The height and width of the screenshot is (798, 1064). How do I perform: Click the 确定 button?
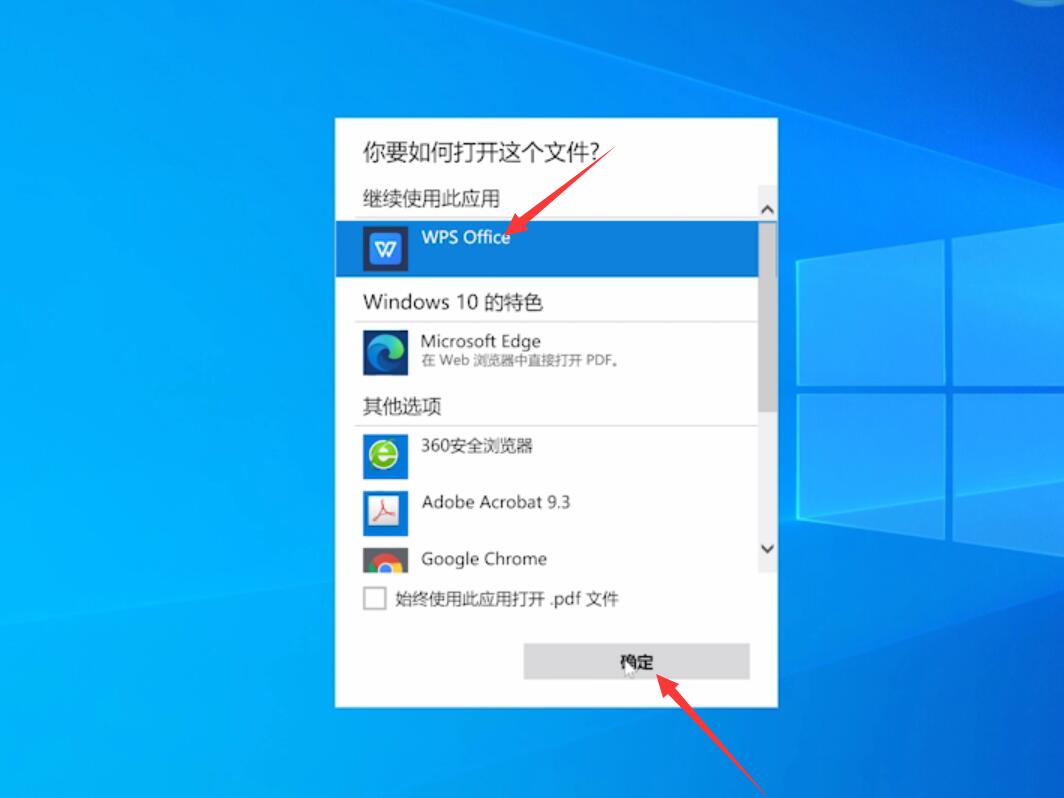click(x=636, y=662)
